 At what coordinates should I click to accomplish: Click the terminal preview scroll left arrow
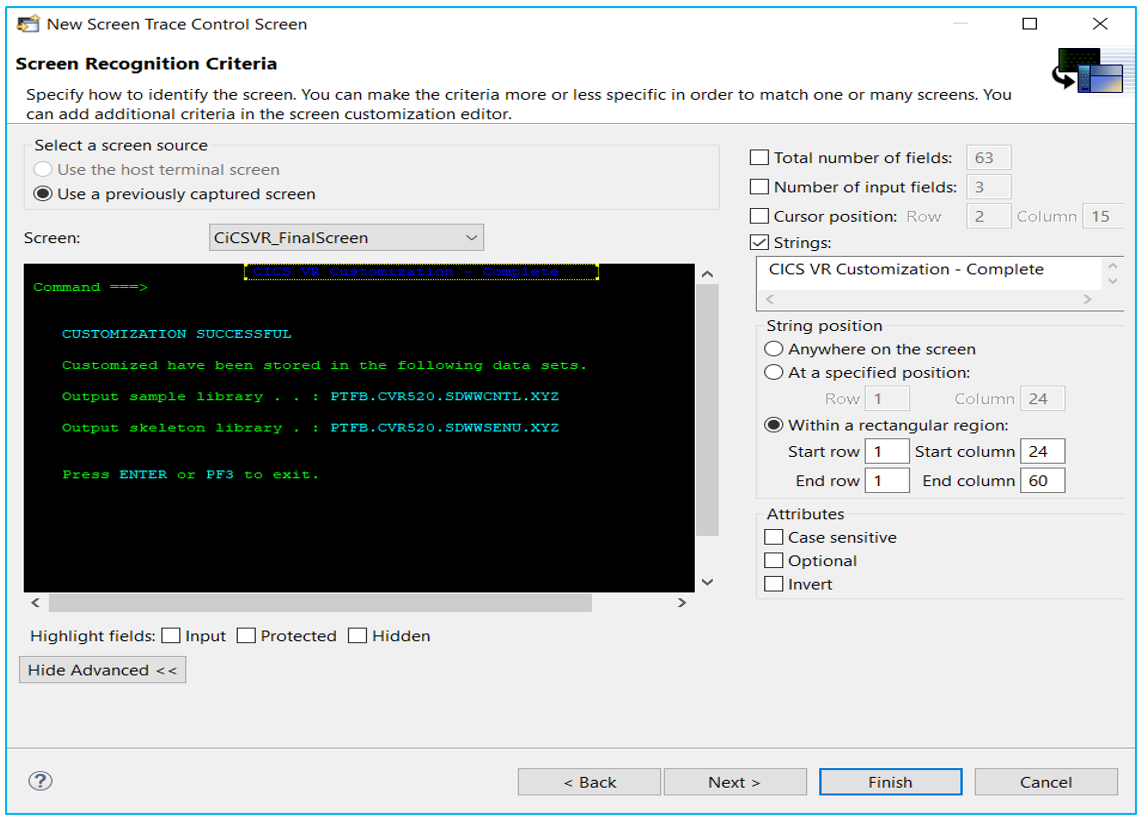(x=35, y=603)
